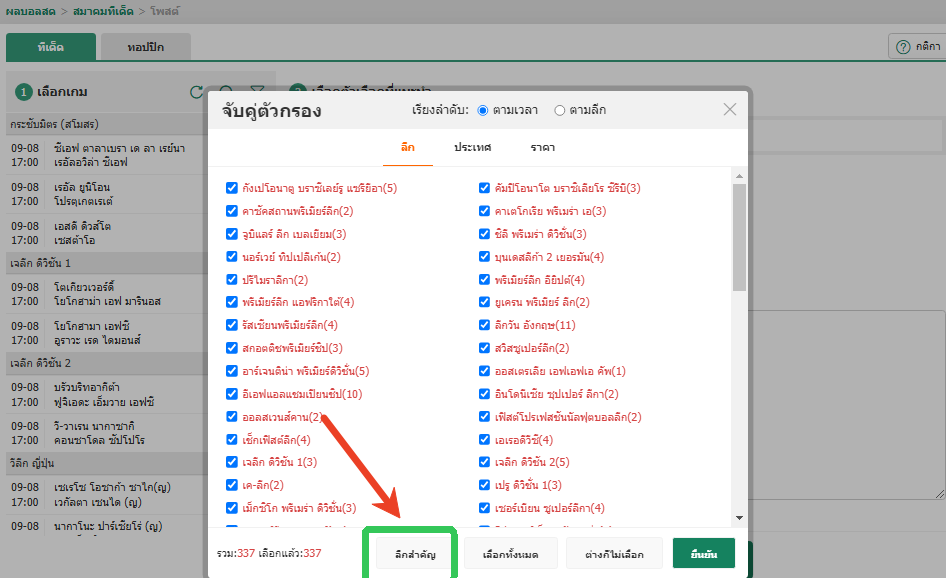Toggle เช็กเฟิสต์ลีก(4) checkbox
Viewport: 946px width, 578px height.
232,440
